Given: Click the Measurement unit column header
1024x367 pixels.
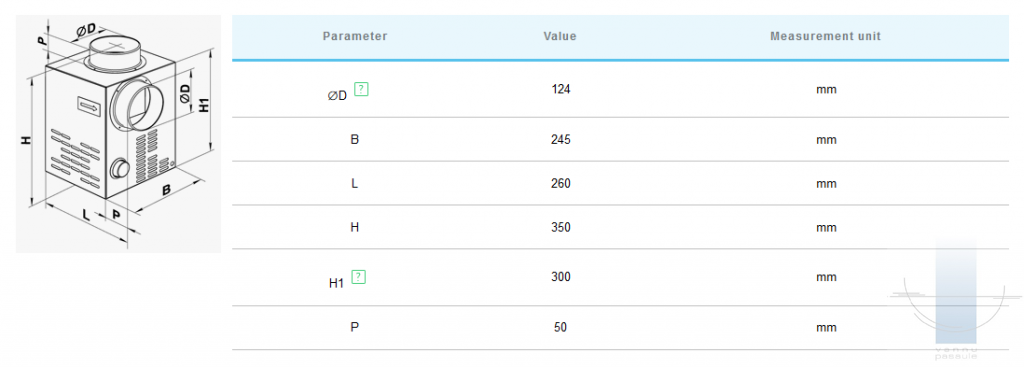Looking at the screenshot, I should [825, 37].
